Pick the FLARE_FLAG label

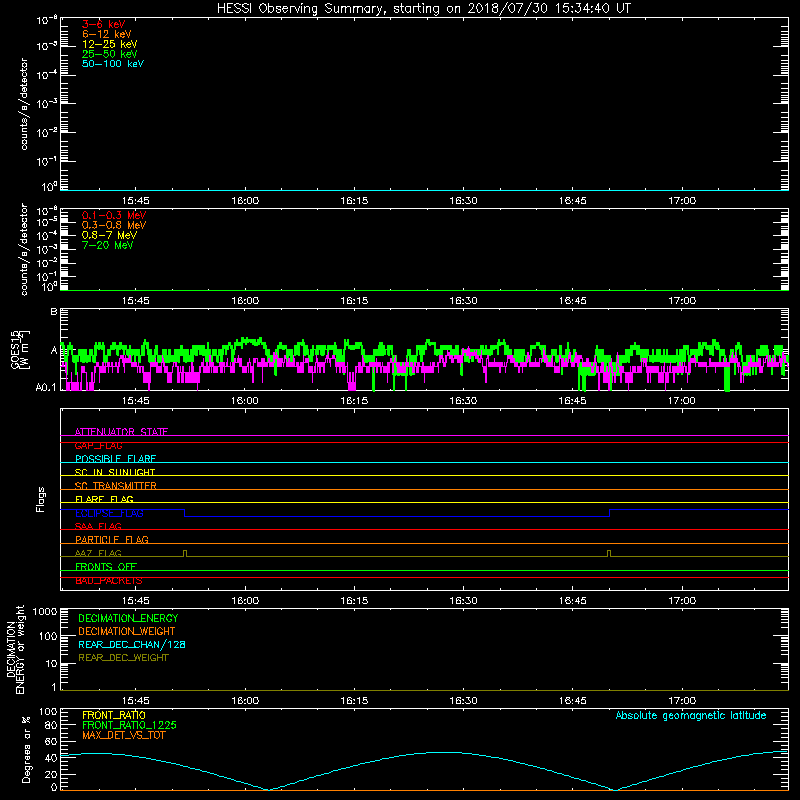click(104, 499)
